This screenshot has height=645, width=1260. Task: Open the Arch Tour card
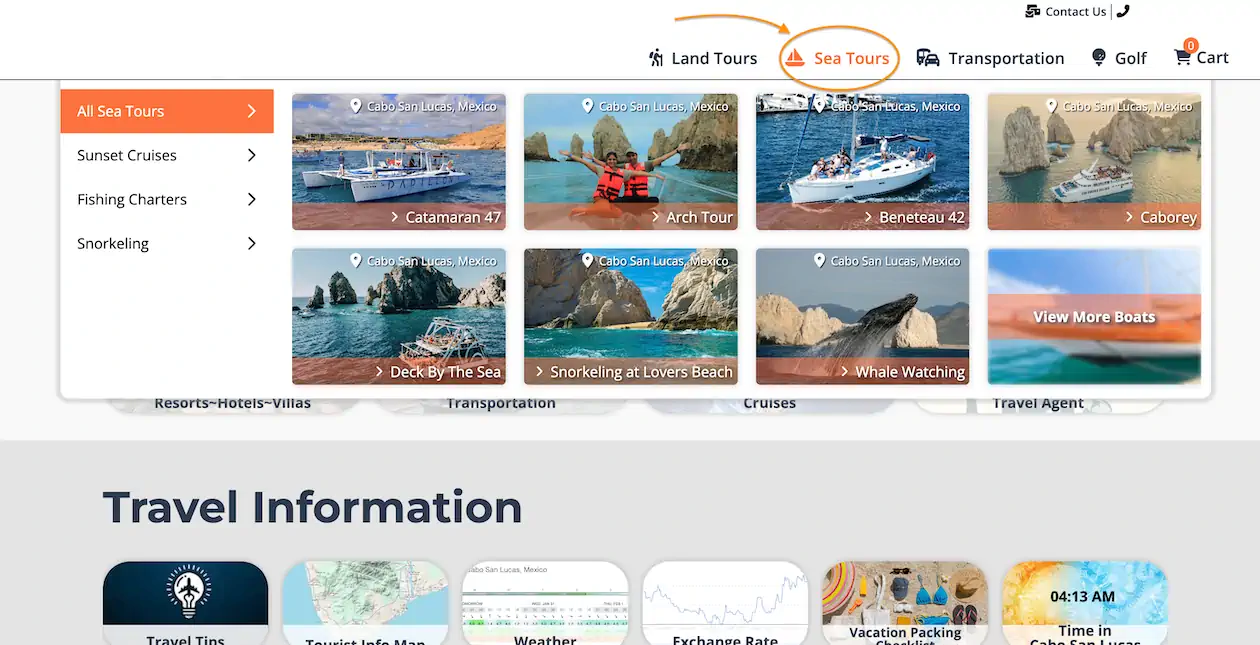pyautogui.click(x=630, y=161)
